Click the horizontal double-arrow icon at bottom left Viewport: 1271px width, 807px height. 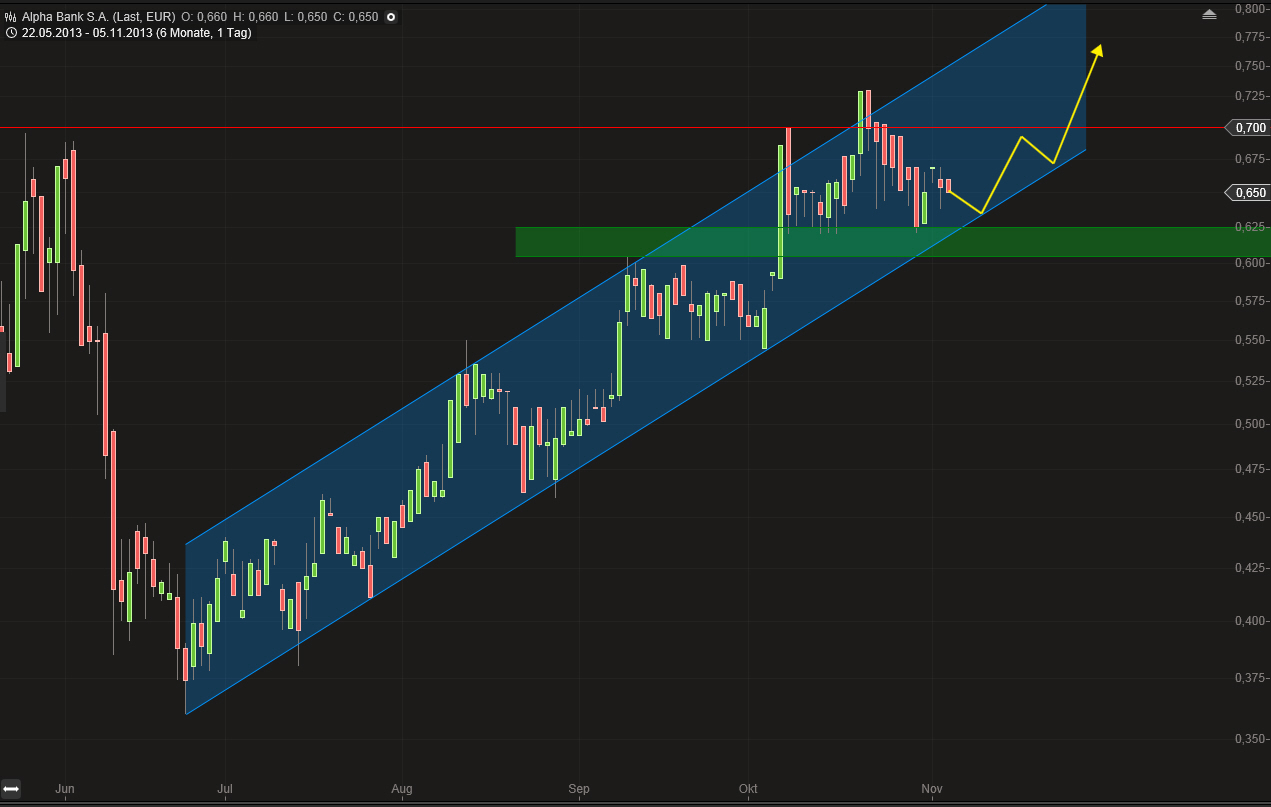point(12,789)
